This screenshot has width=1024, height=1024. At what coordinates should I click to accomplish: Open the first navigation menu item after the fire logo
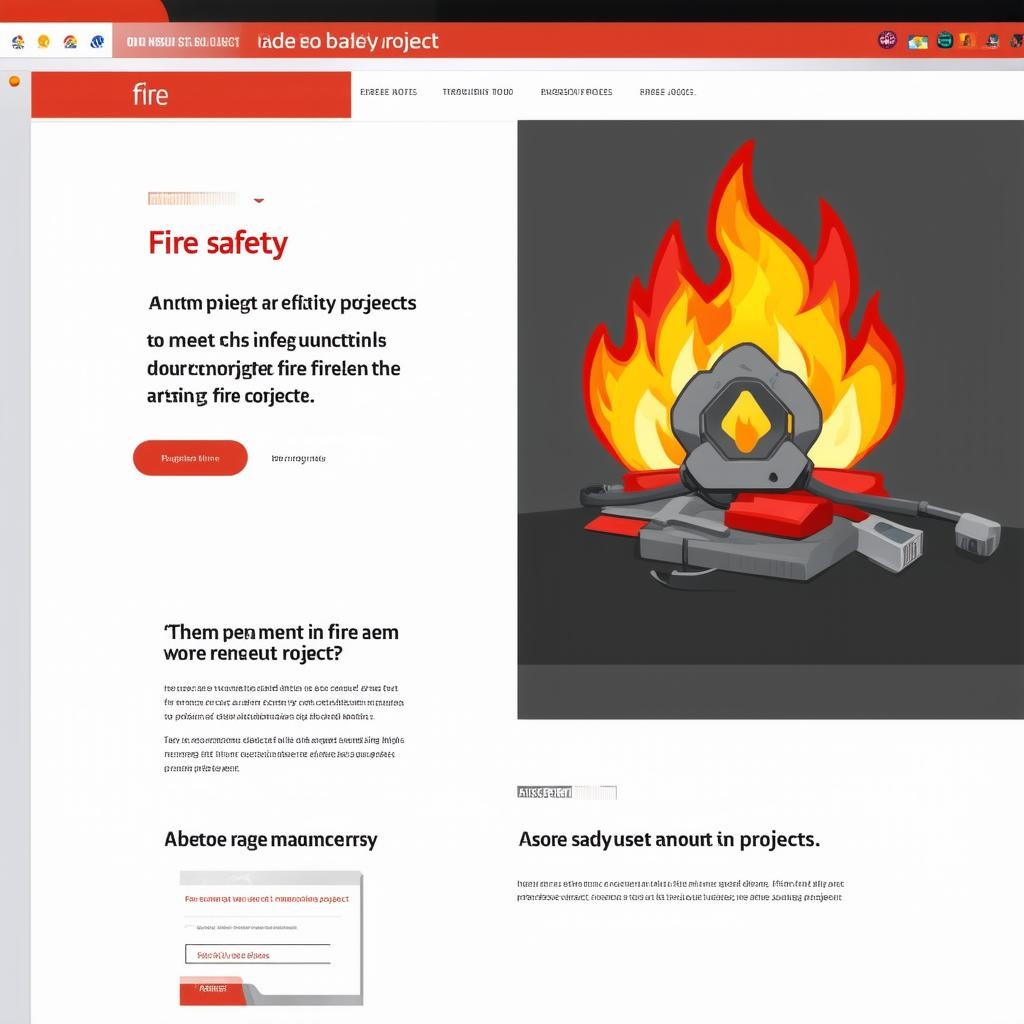389,92
